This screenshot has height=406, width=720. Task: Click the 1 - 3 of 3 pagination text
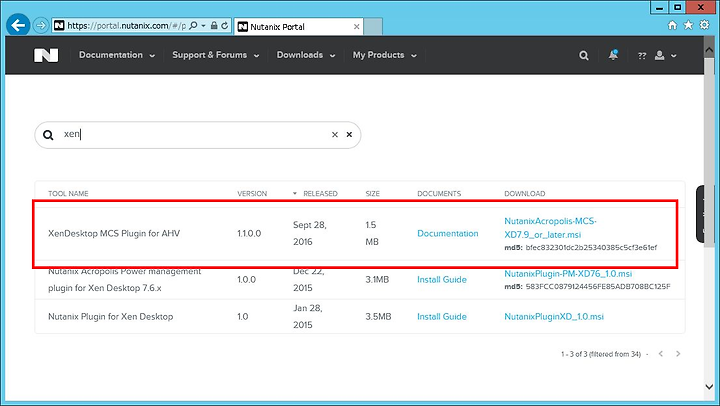pos(601,354)
